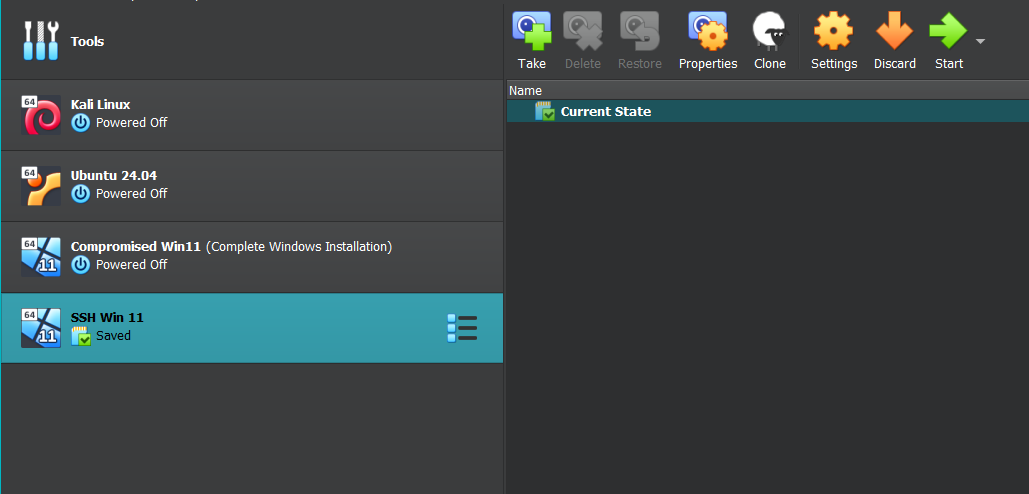
Task: Click the SSH Win 11 OS icon
Action: pos(41,327)
